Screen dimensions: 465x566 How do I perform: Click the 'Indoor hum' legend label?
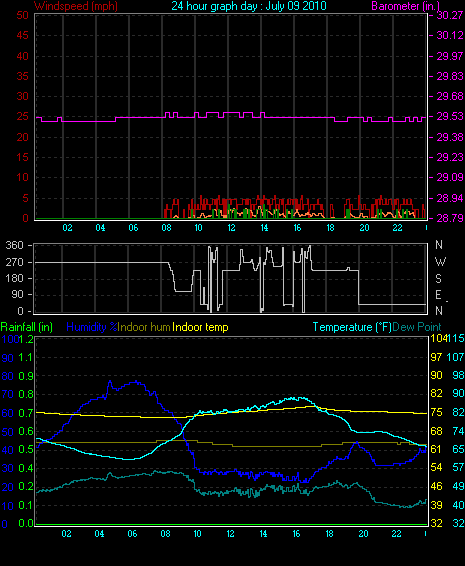coord(144,327)
